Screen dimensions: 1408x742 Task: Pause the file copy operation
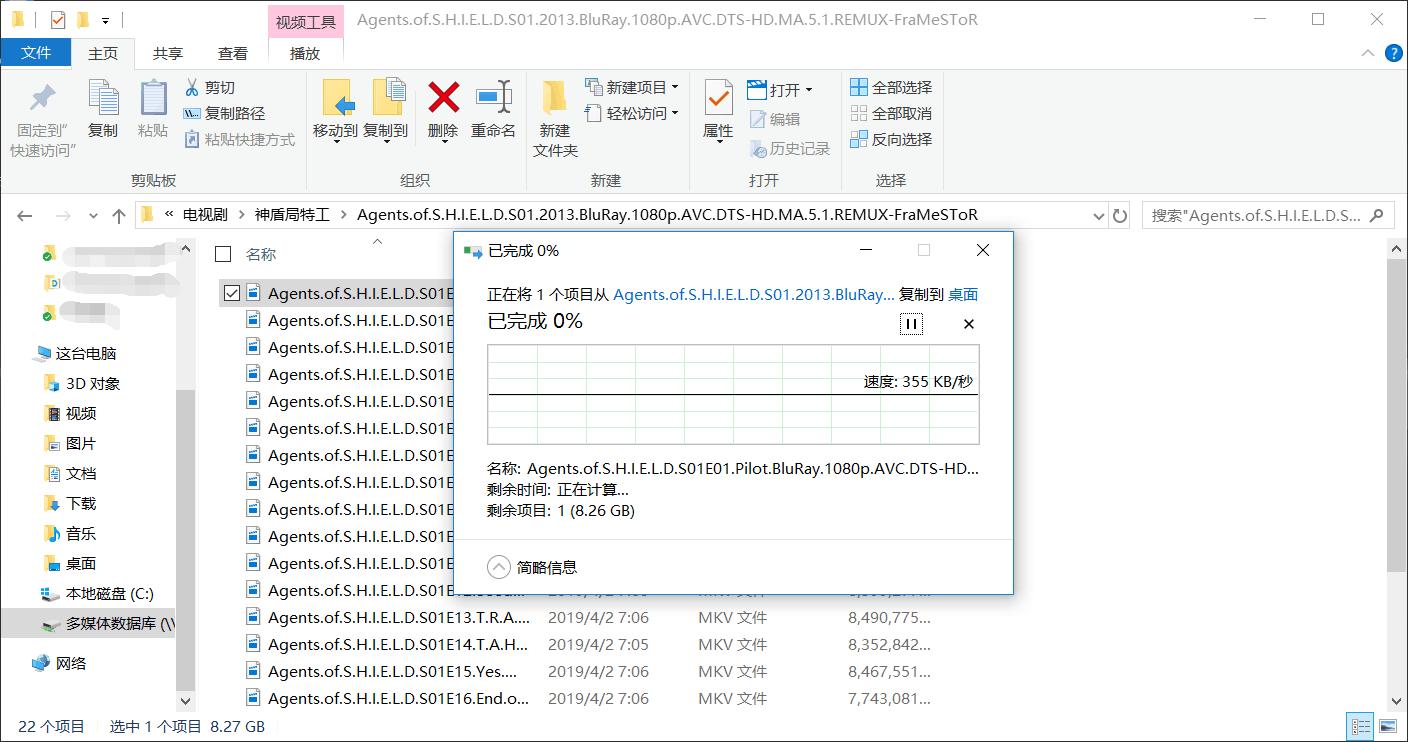coord(911,323)
